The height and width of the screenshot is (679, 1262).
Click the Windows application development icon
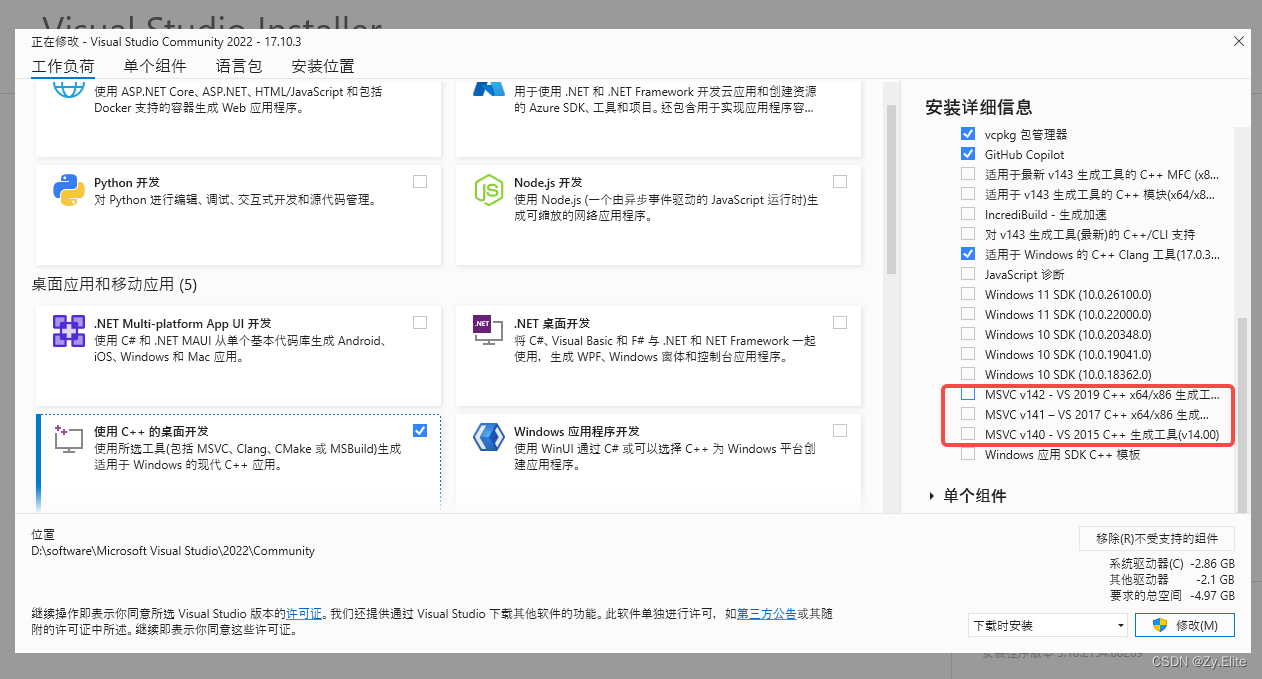(x=488, y=437)
